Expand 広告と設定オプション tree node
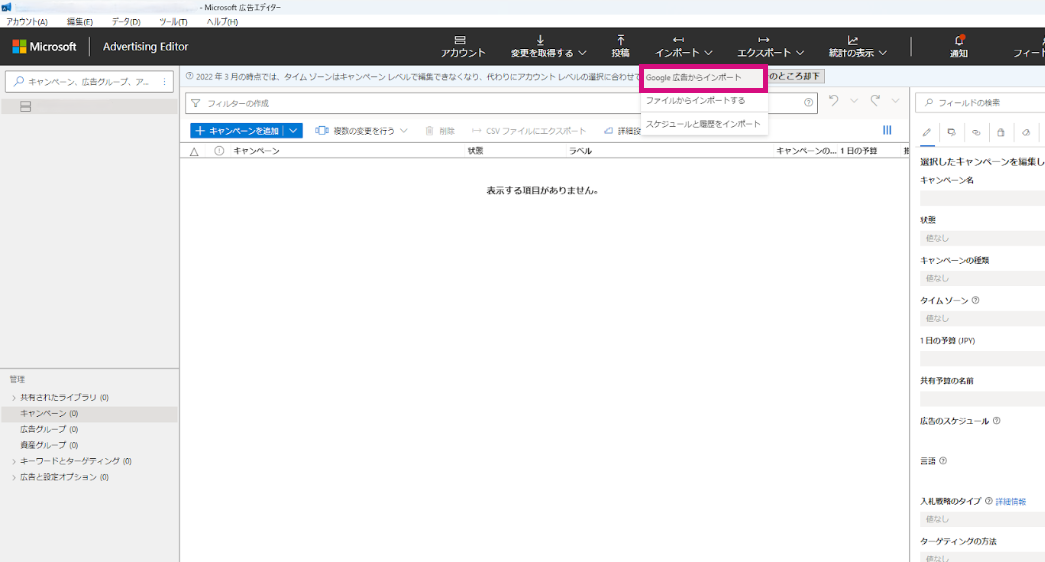The width and height of the screenshot is (1045, 562). (14, 477)
